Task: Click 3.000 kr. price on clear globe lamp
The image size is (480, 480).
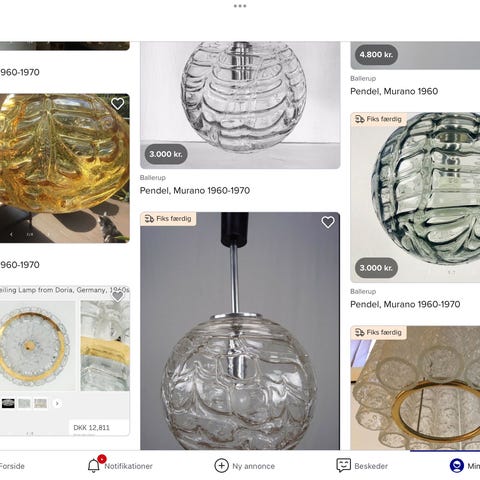Action: pos(166,154)
